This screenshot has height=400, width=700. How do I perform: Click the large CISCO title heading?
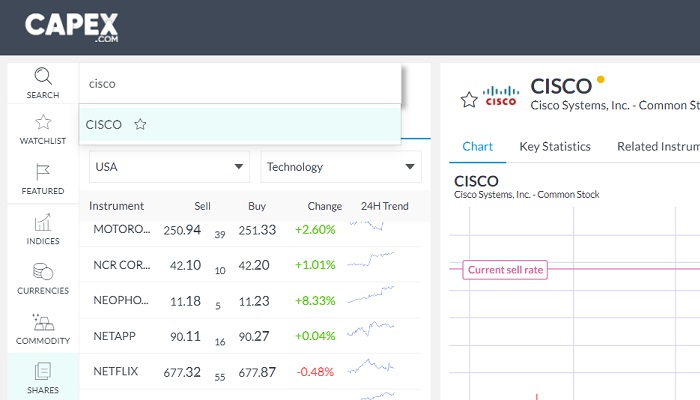pos(561,86)
